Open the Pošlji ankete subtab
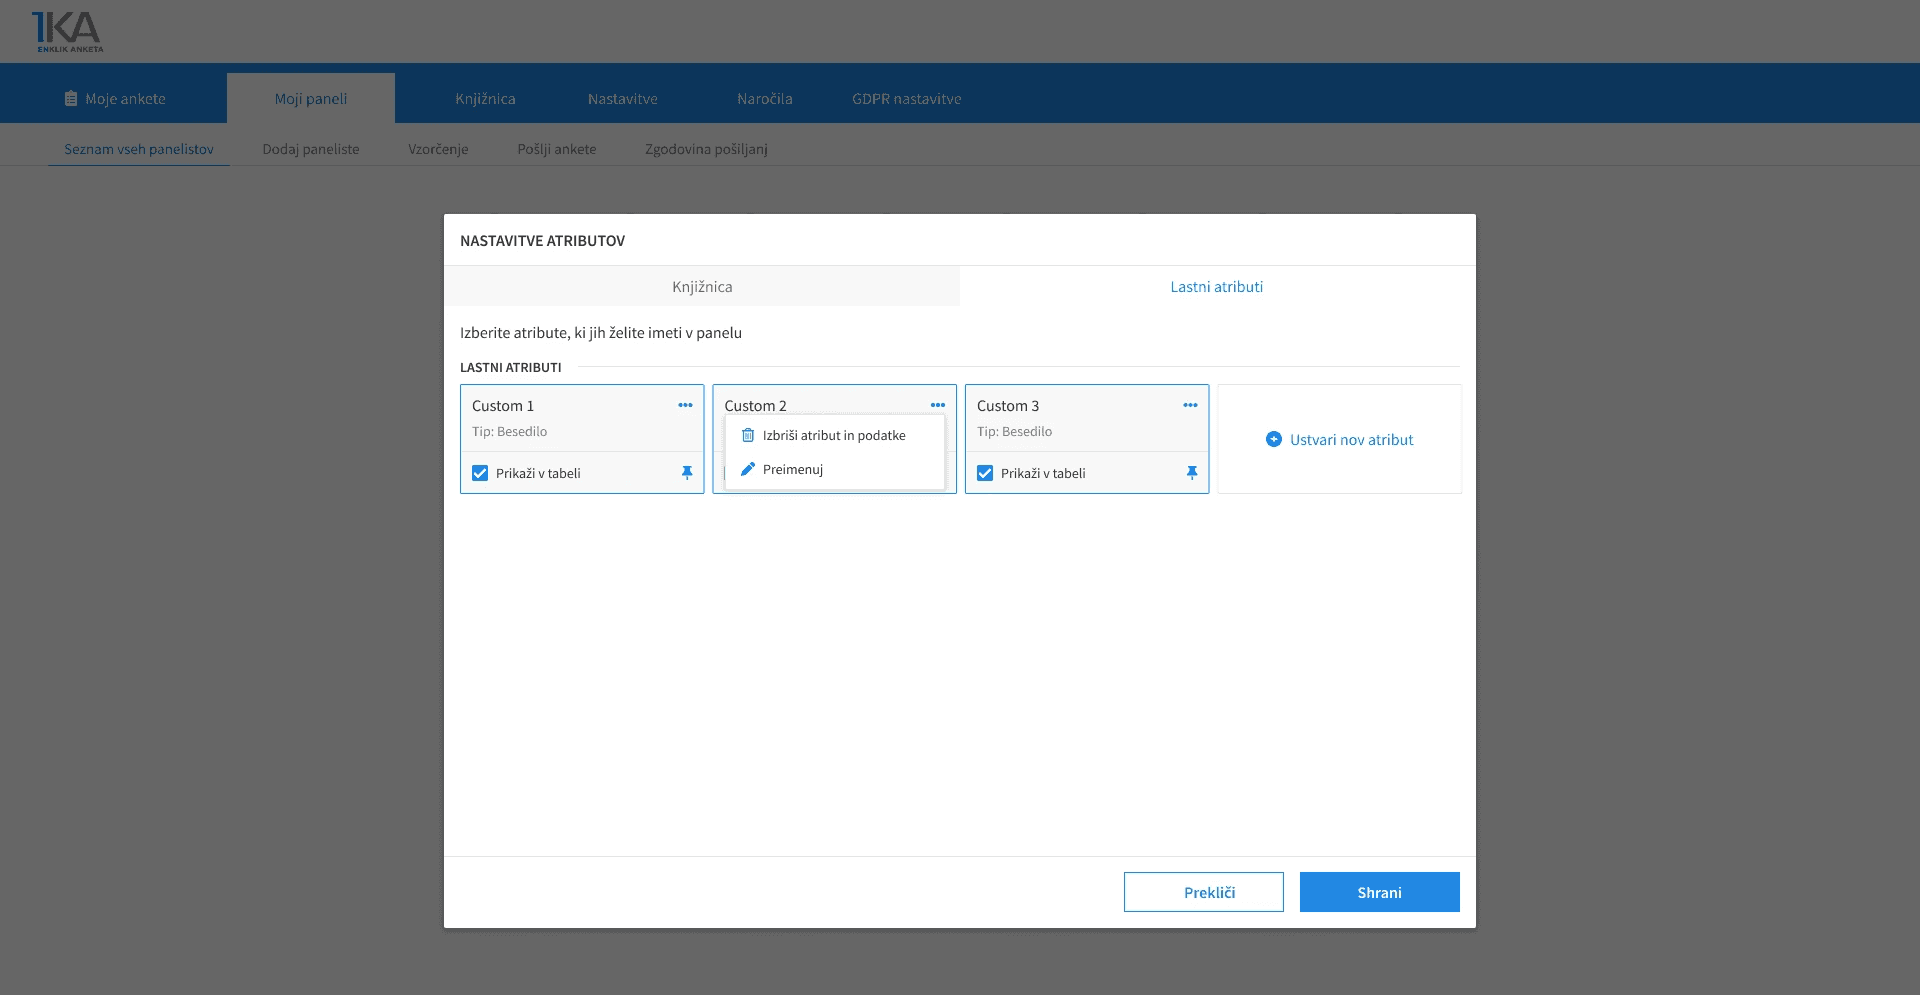The height and width of the screenshot is (995, 1920). tap(557, 149)
